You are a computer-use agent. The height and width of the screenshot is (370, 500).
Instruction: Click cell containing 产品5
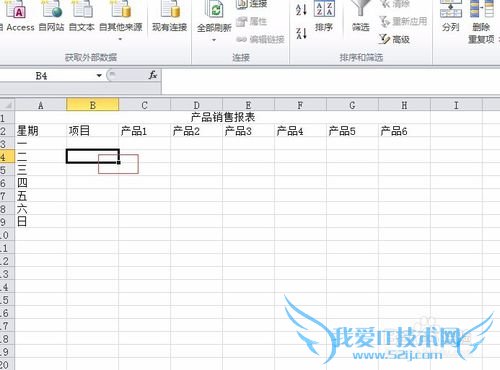pyautogui.click(x=352, y=131)
